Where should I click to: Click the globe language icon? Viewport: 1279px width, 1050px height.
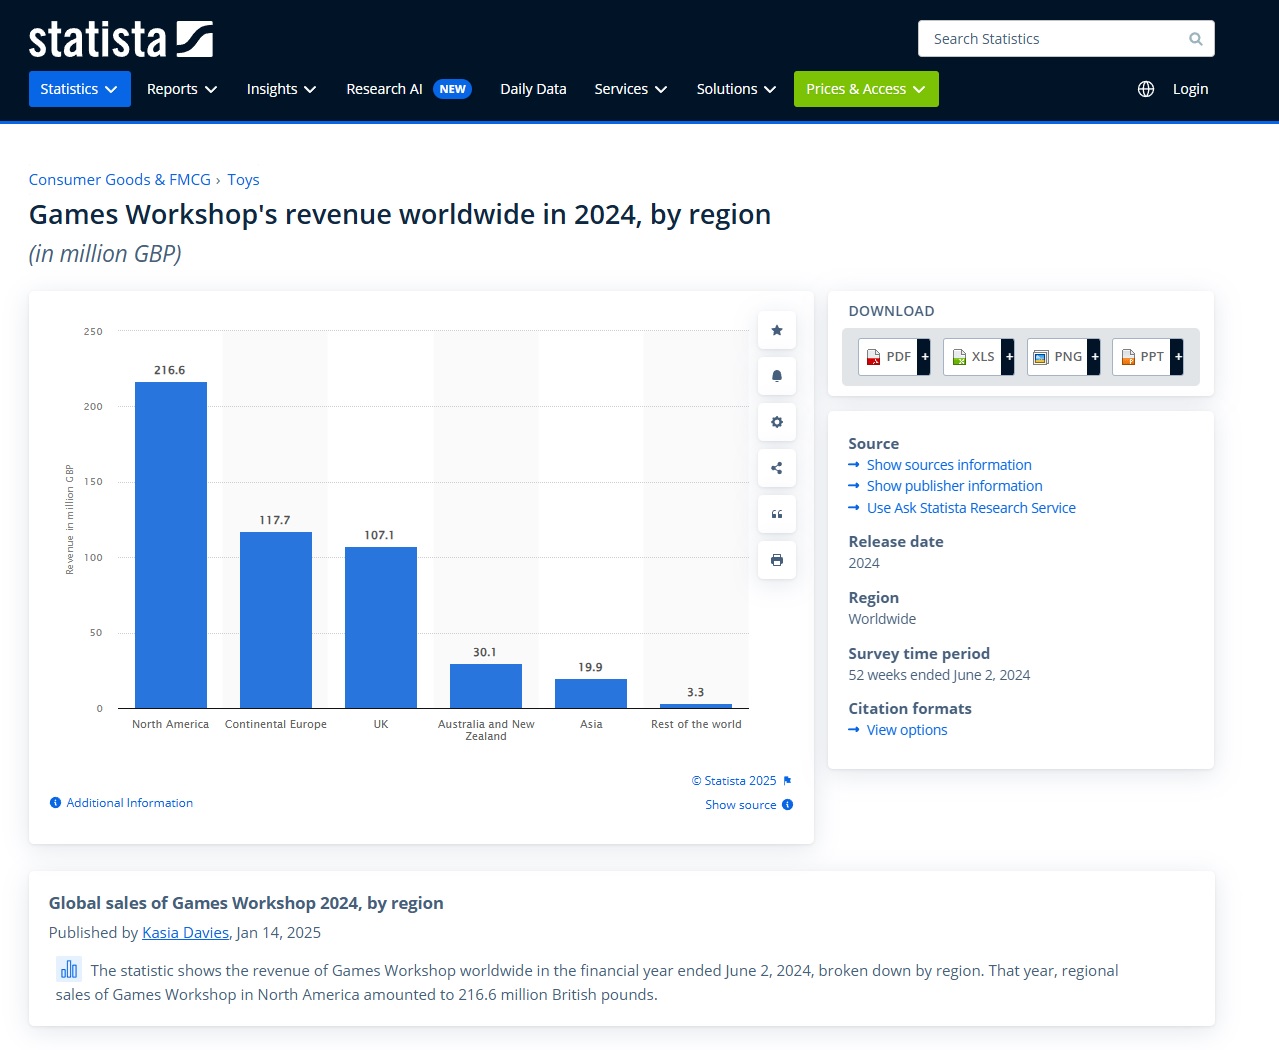1146,89
